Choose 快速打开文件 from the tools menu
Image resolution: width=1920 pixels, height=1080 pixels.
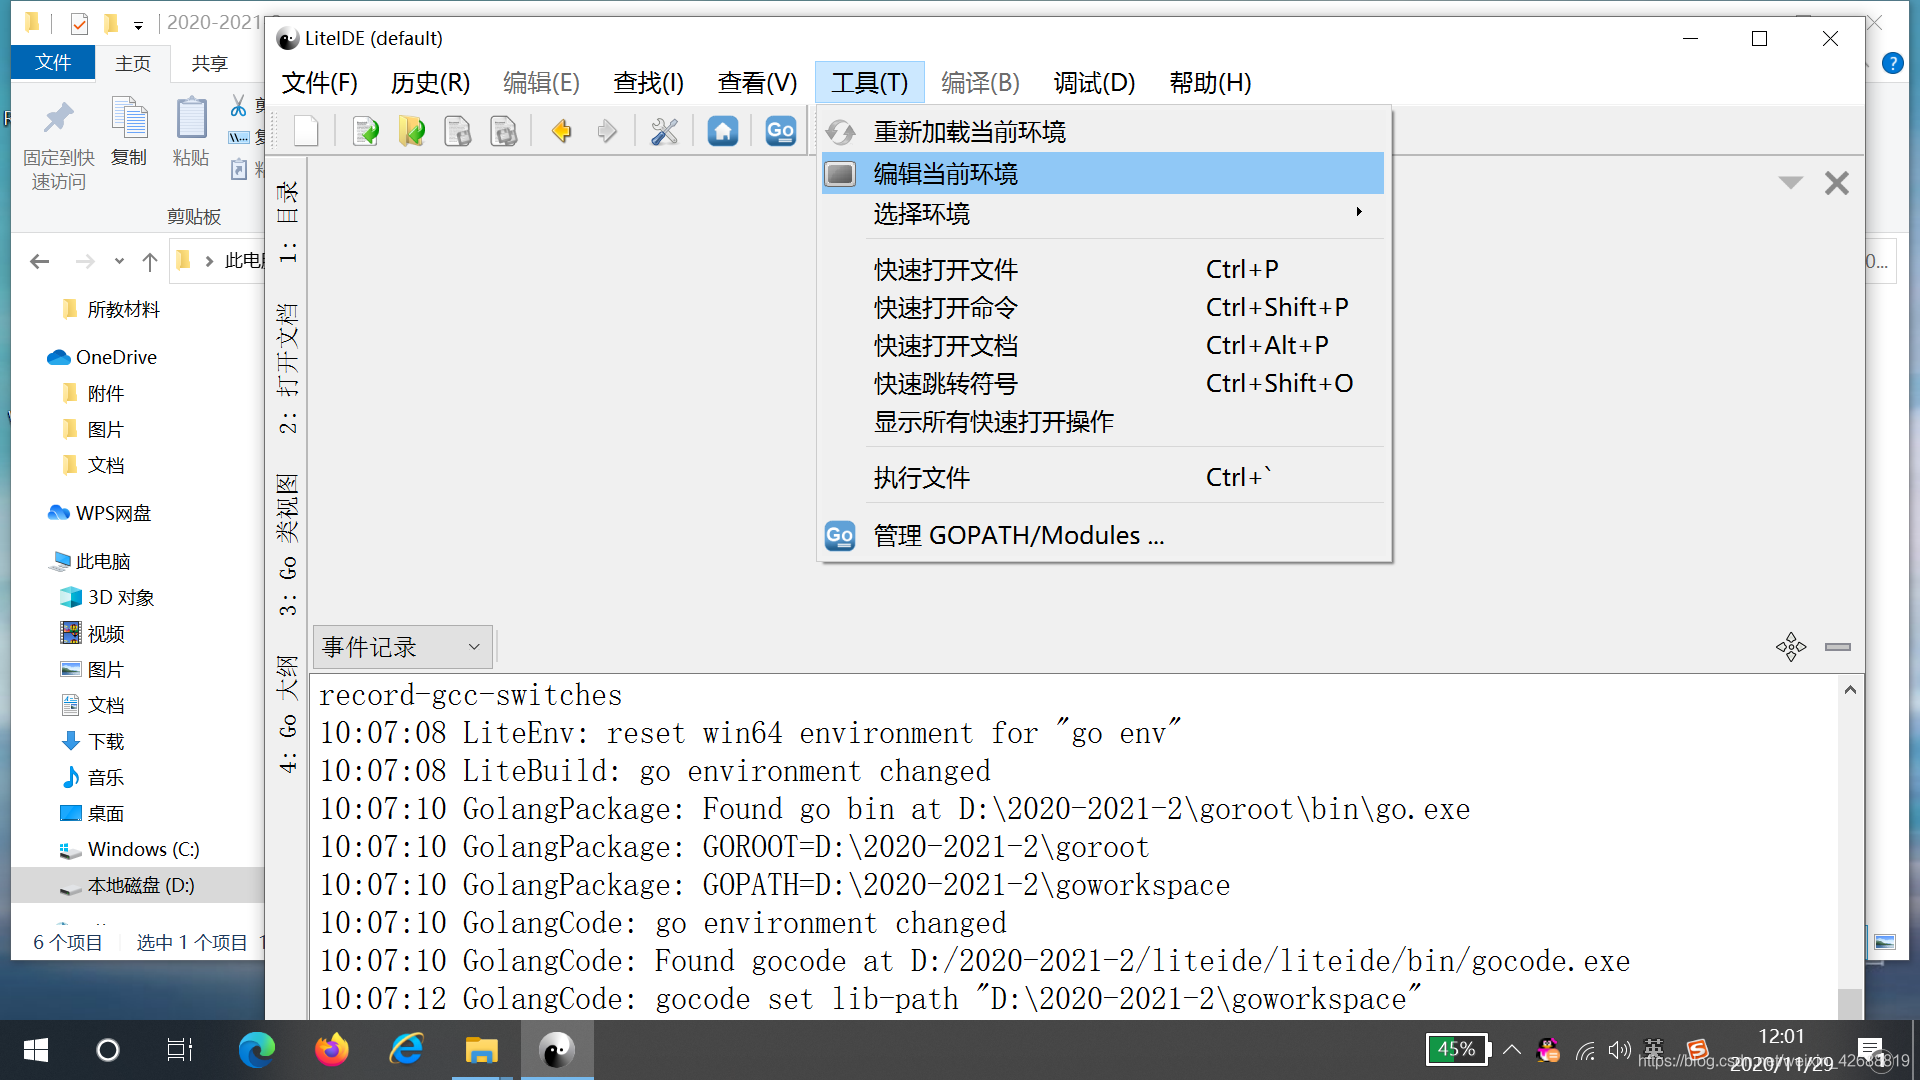[x=1103, y=269]
